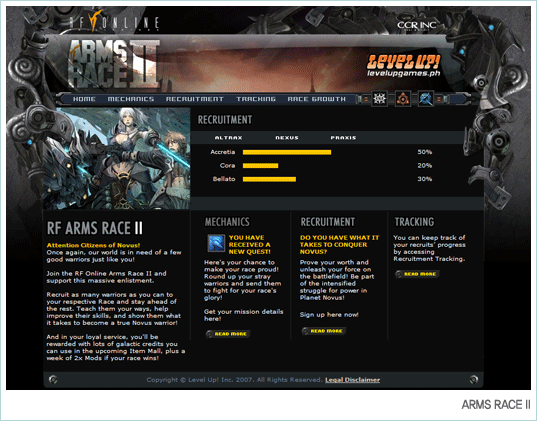Click 'Get your mission details here!' text

click(243, 315)
